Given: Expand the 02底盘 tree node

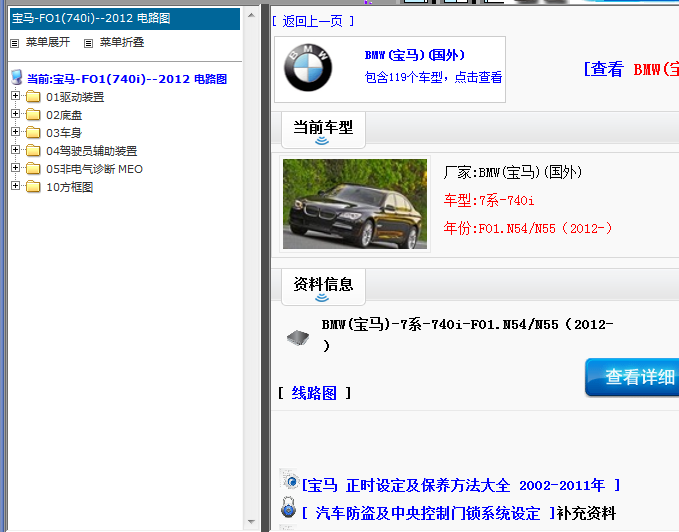Looking at the screenshot, I should point(16,114).
